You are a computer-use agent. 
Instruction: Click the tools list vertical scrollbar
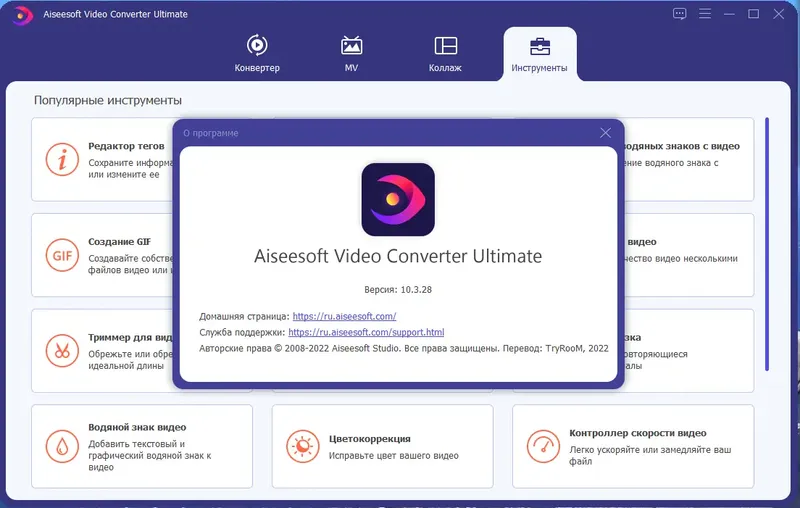(766, 244)
